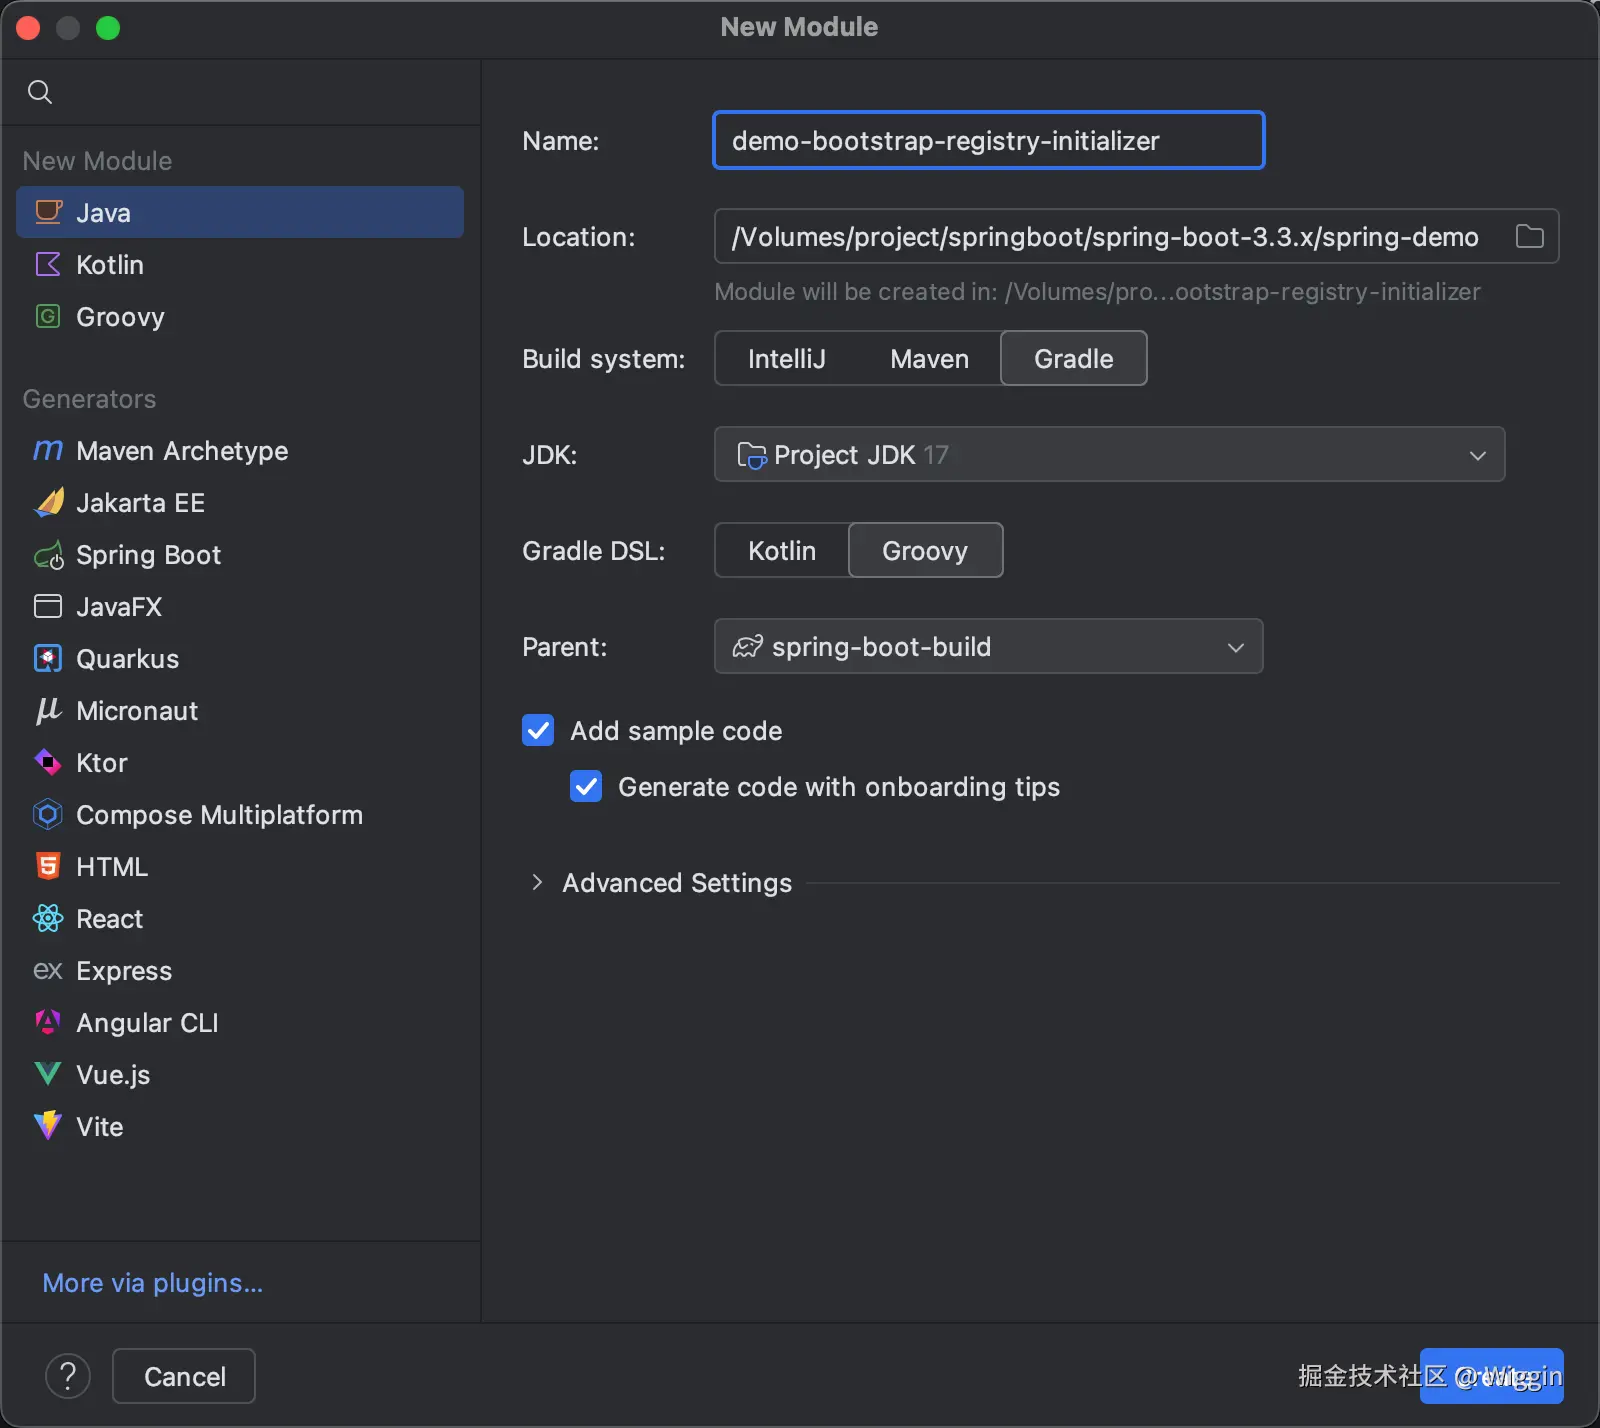This screenshot has height=1428, width=1600.
Task: Click the Quarkus generator icon
Action: pos(48,659)
